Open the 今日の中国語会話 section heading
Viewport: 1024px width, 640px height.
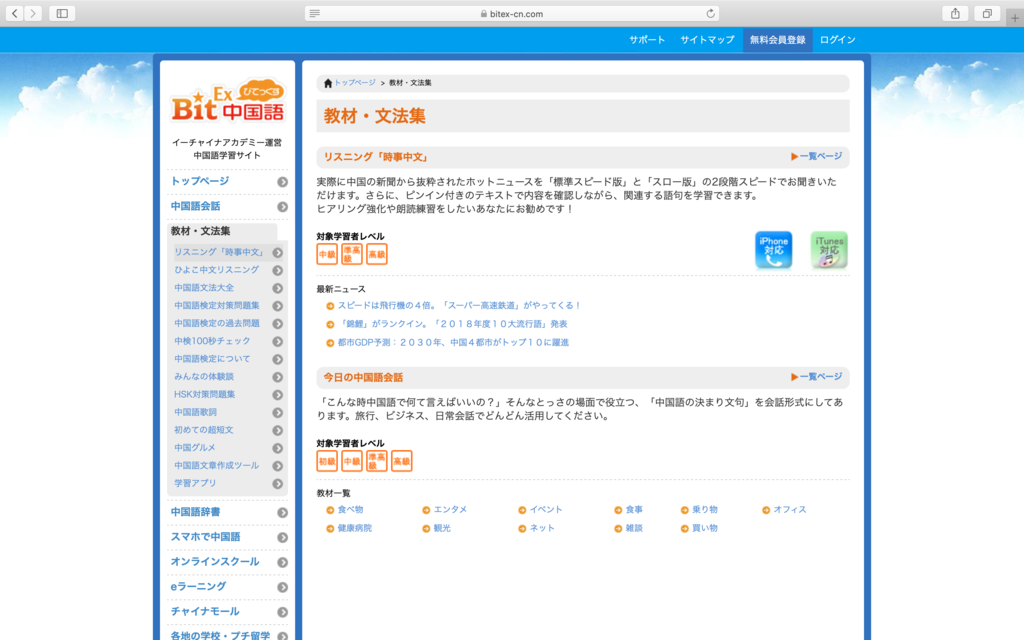coord(363,377)
